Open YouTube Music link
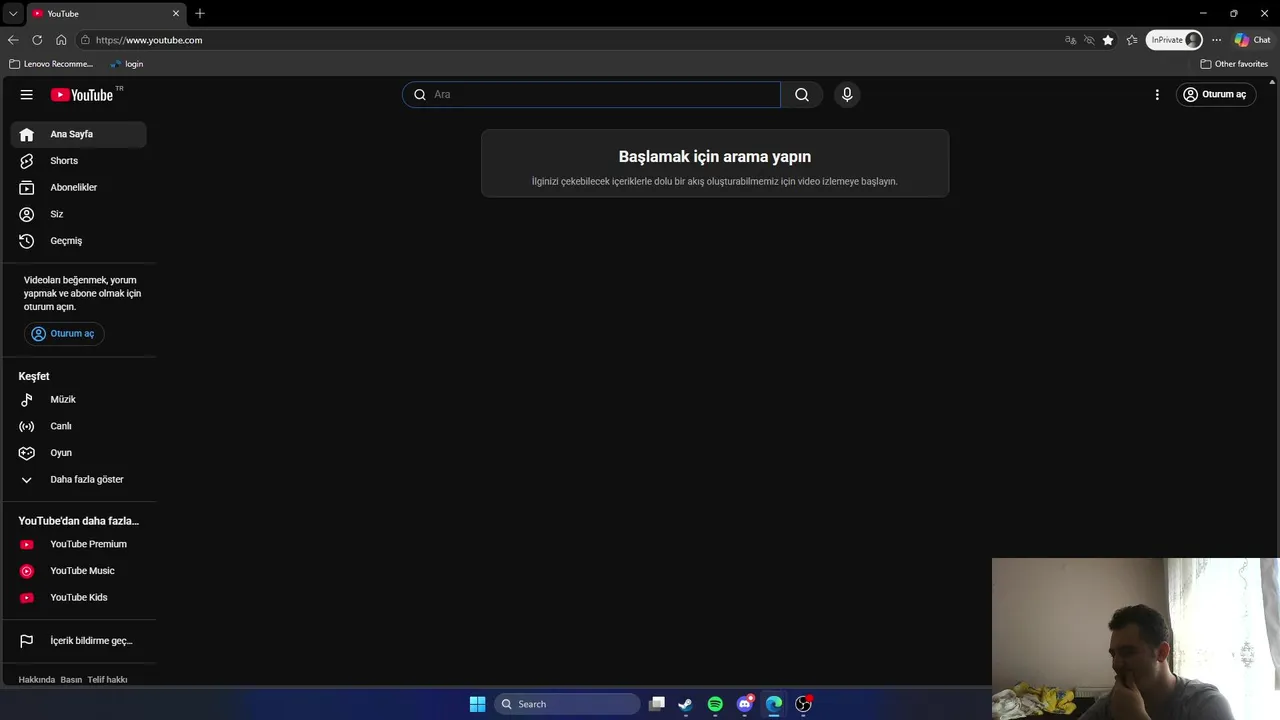 click(79, 571)
